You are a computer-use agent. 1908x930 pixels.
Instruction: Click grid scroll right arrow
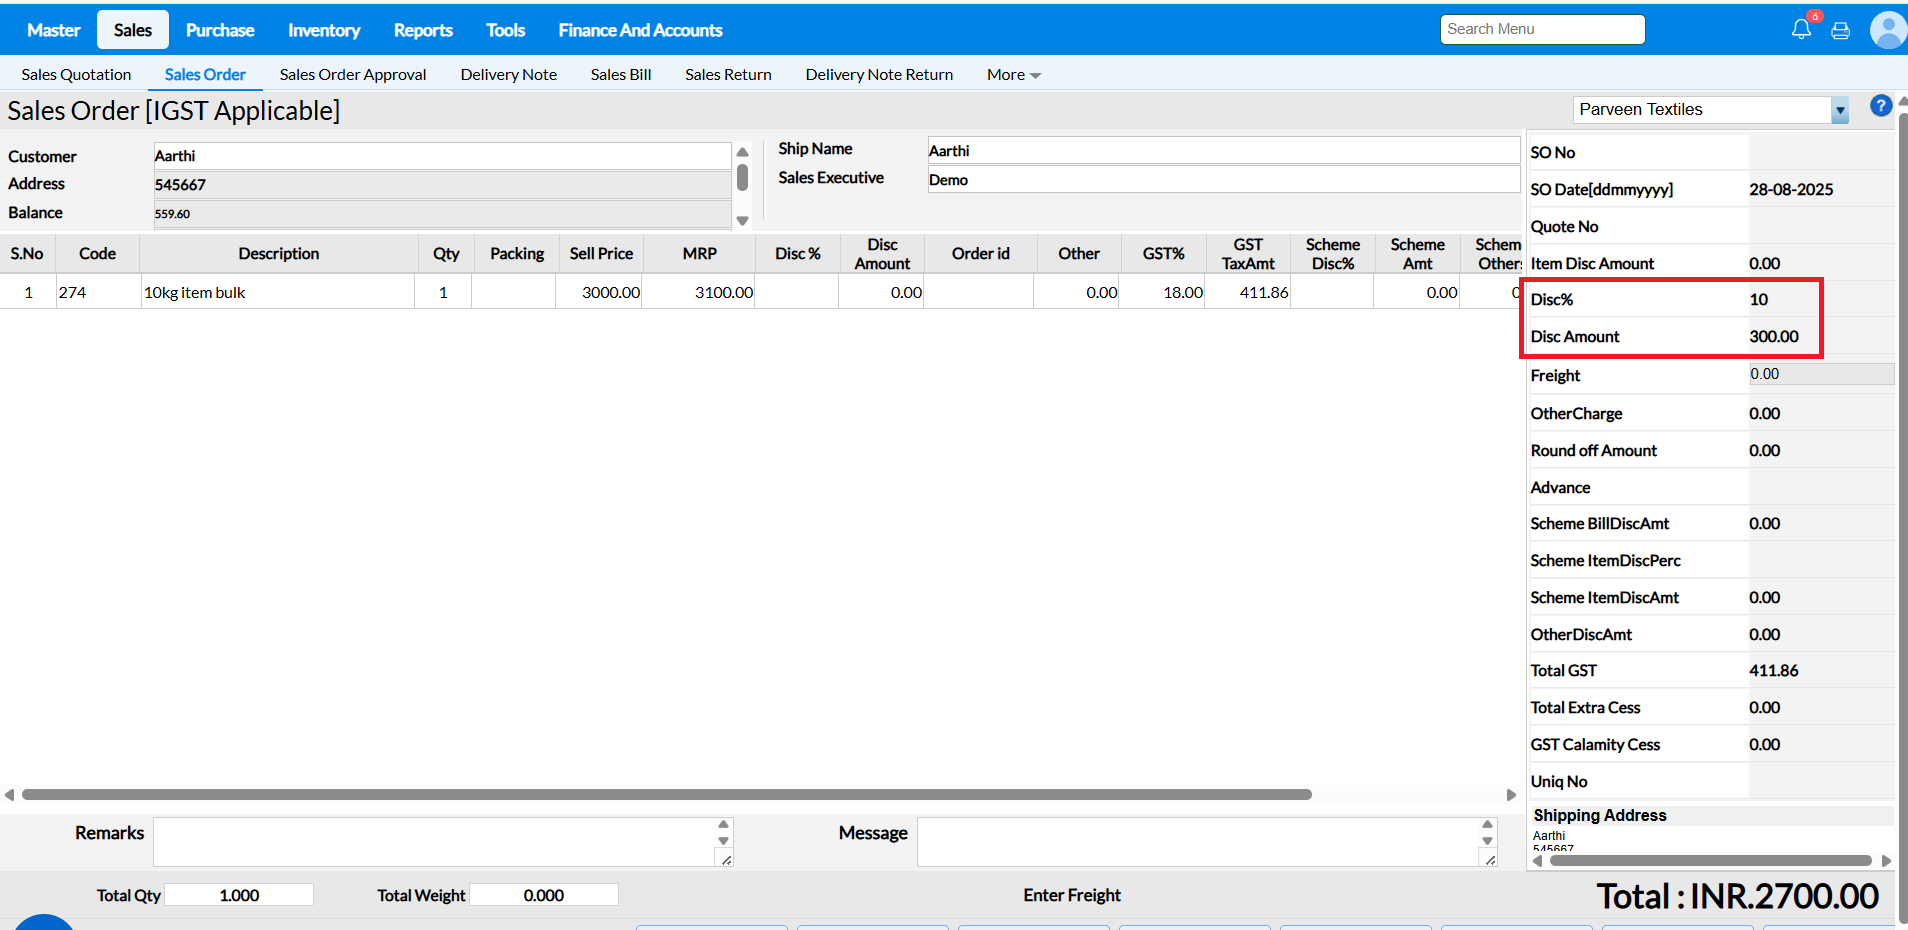point(1511,795)
